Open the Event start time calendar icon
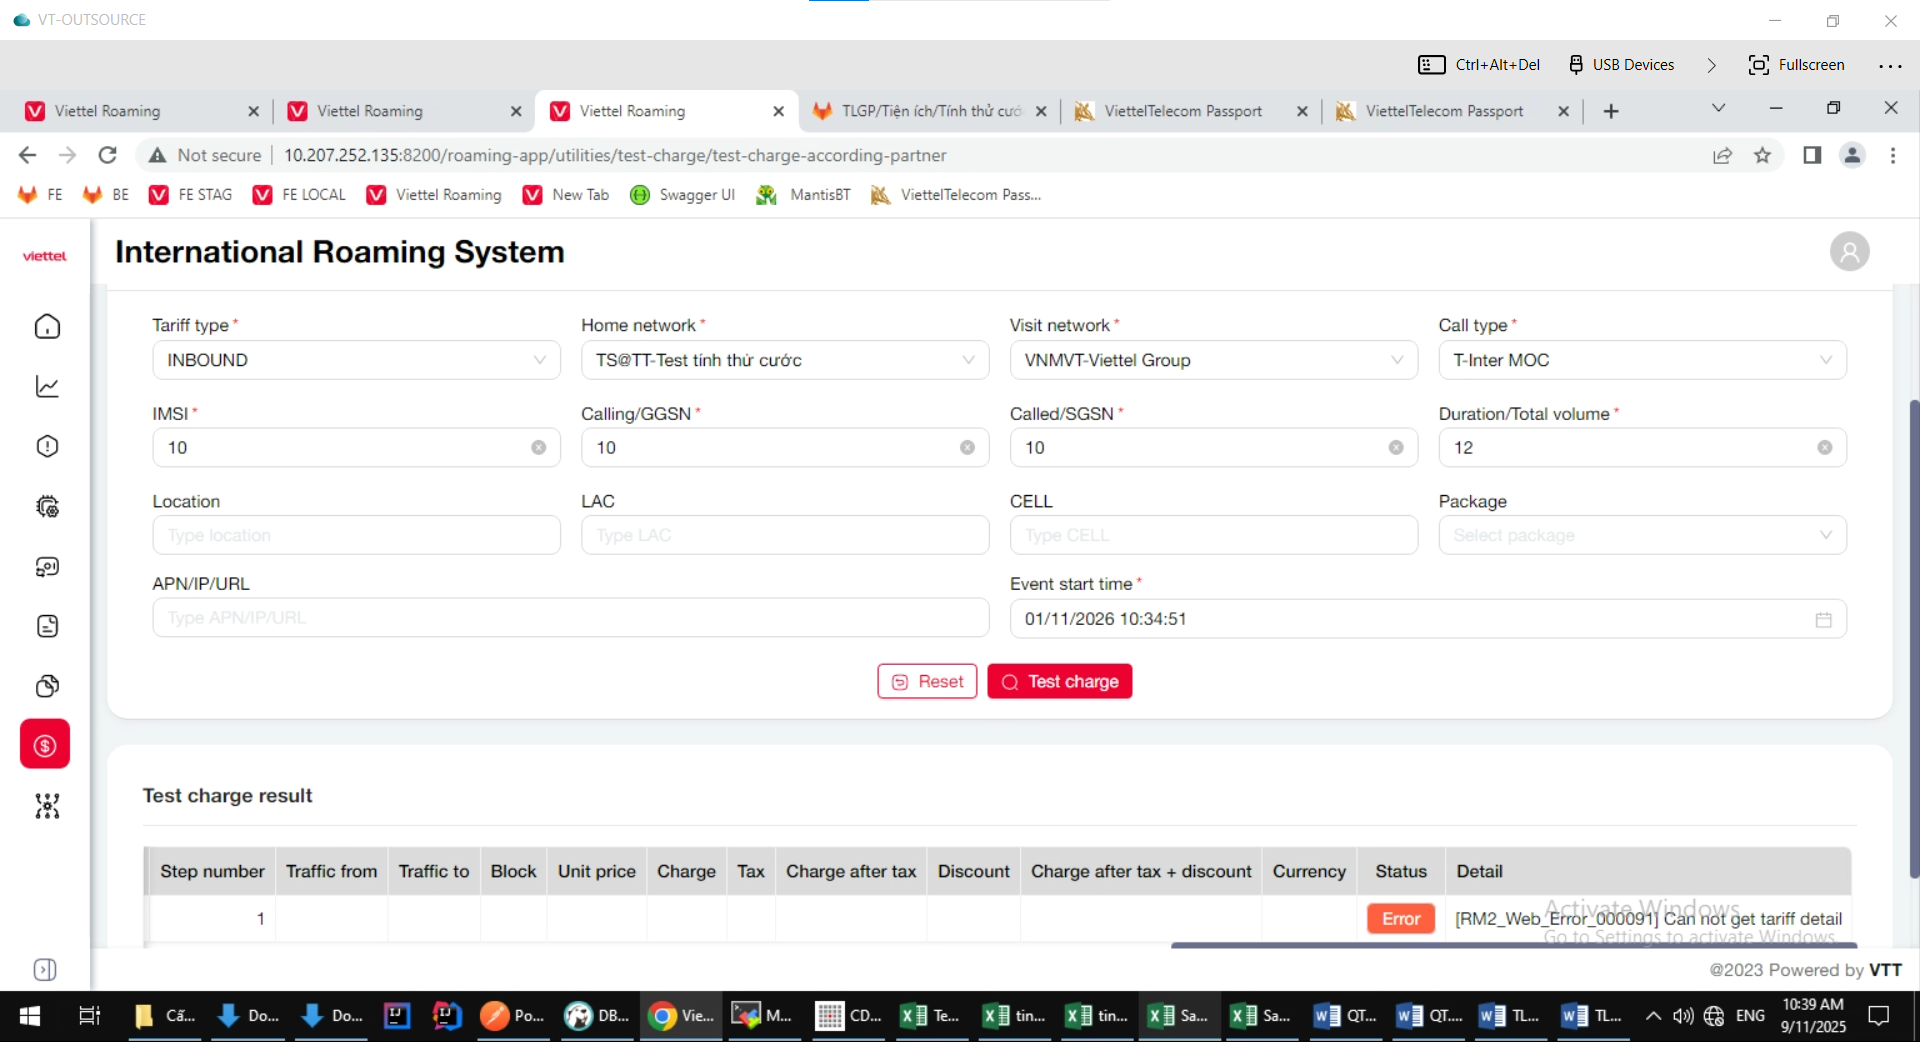 point(1823,620)
